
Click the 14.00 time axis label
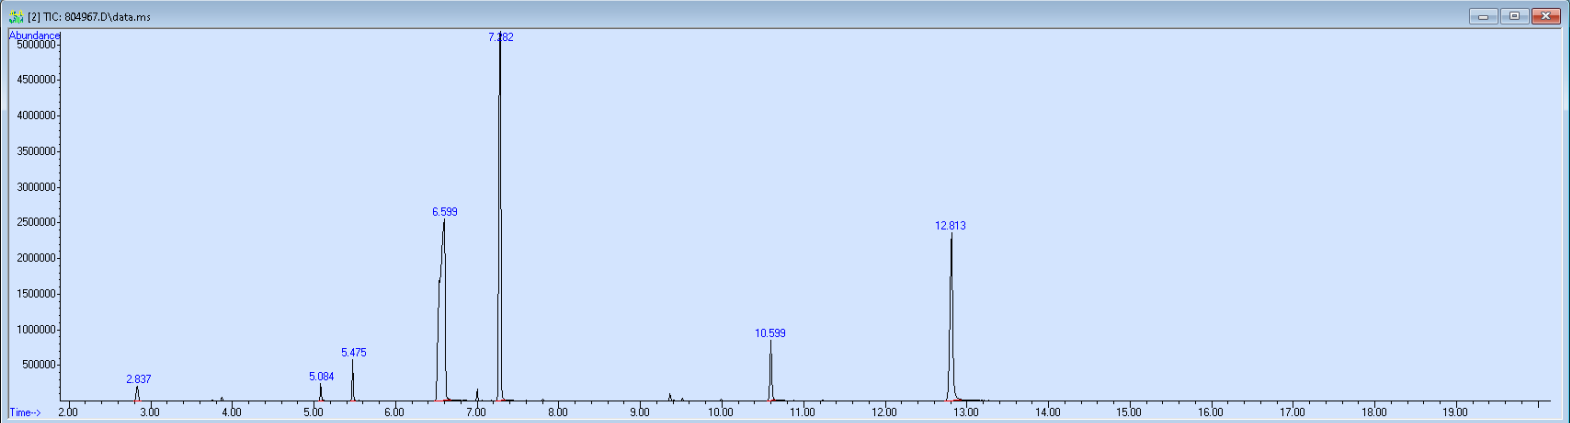[1047, 412]
